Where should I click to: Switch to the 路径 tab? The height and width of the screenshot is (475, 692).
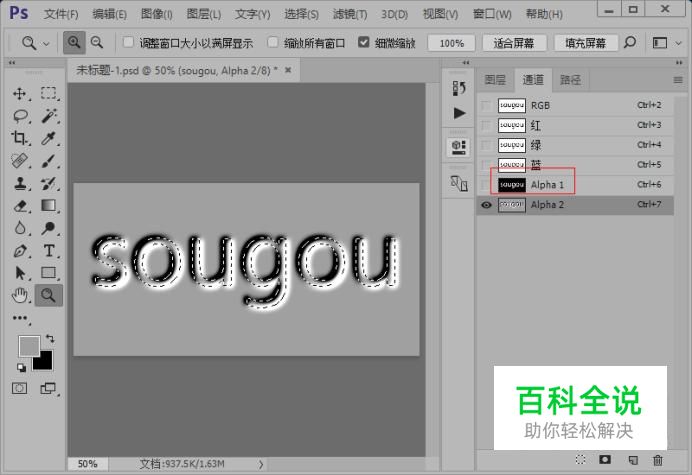pos(570,80)
